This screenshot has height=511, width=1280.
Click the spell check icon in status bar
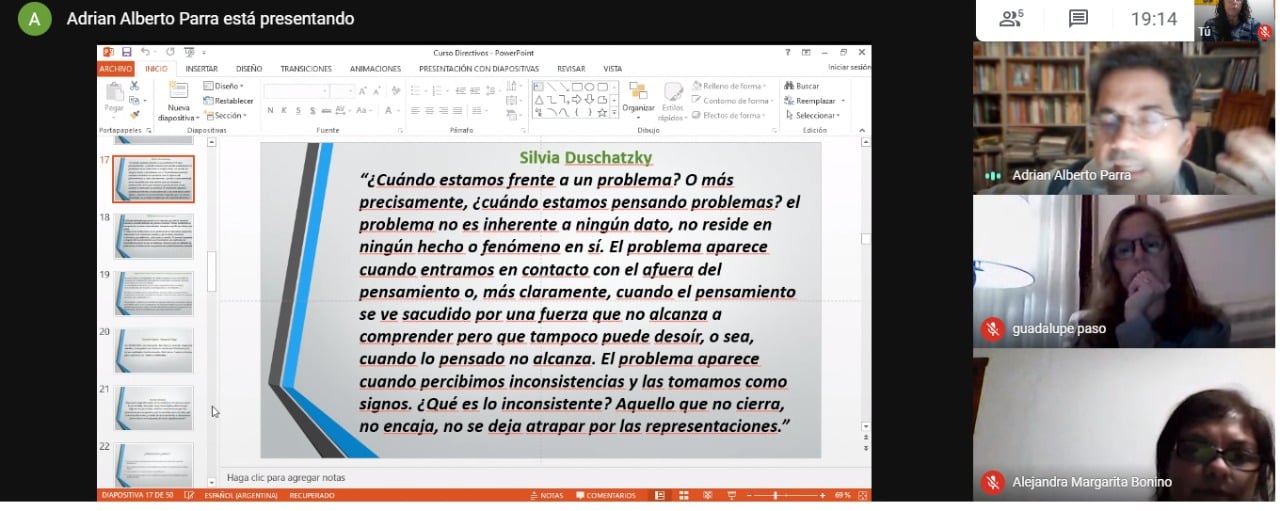[x=189, y=495]
